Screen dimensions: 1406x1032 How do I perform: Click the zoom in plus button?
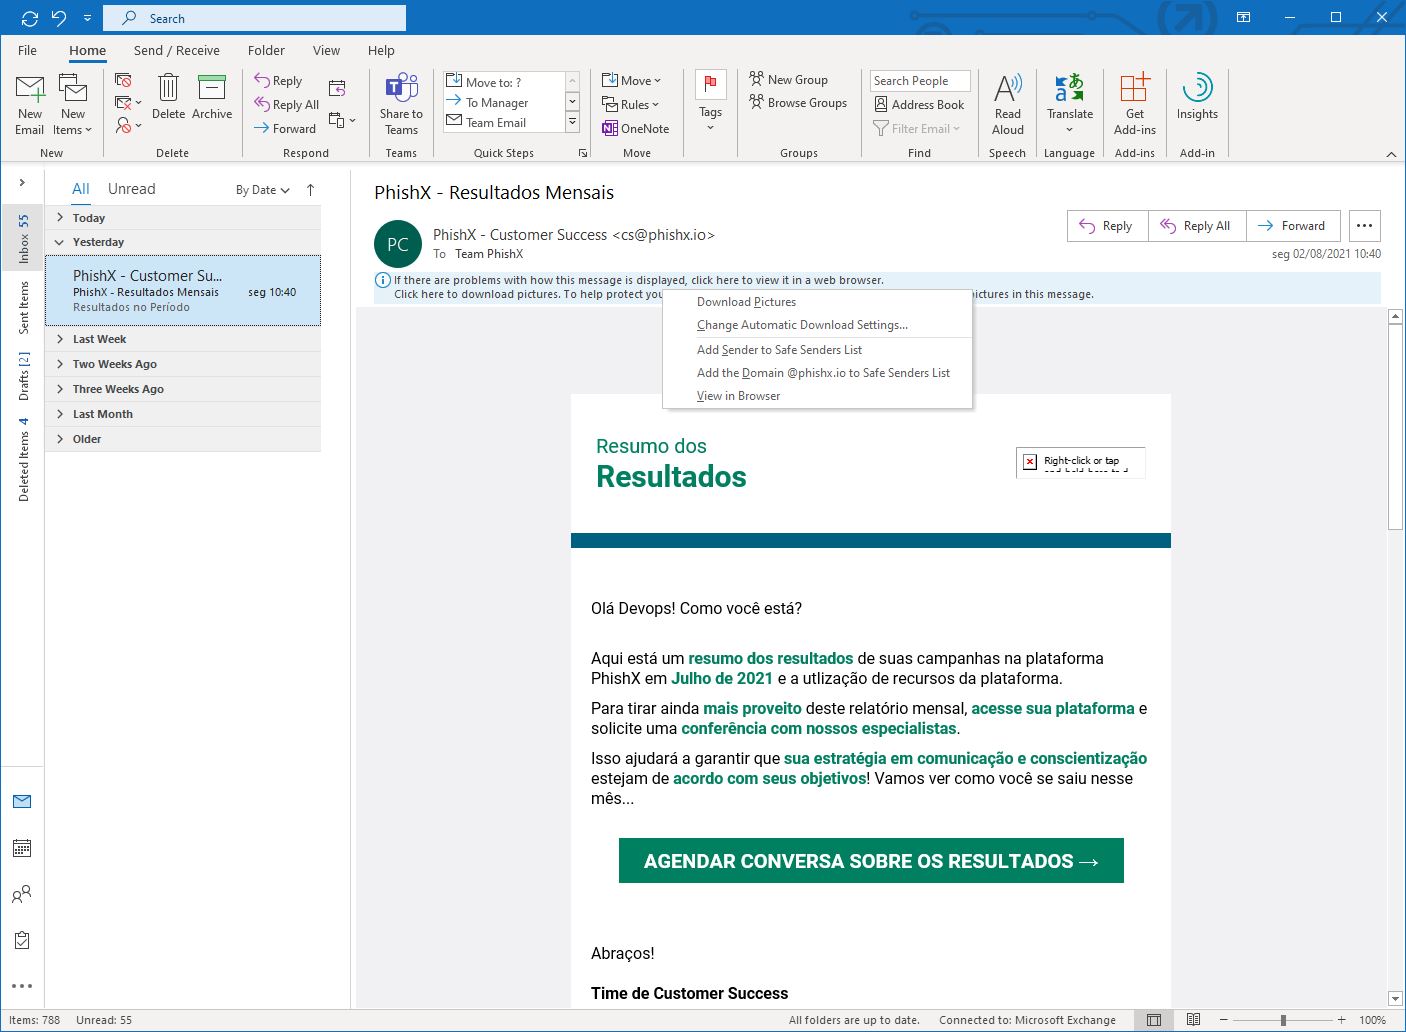point(1342,1020)
